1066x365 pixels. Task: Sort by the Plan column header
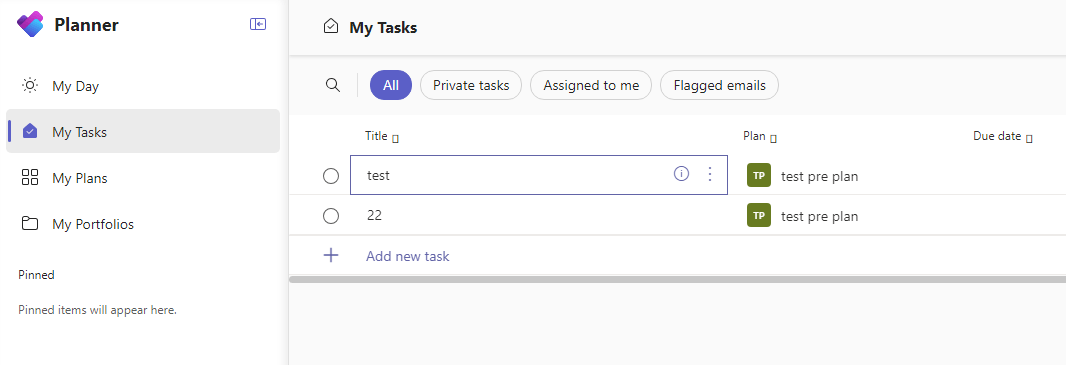coord(760,136)
